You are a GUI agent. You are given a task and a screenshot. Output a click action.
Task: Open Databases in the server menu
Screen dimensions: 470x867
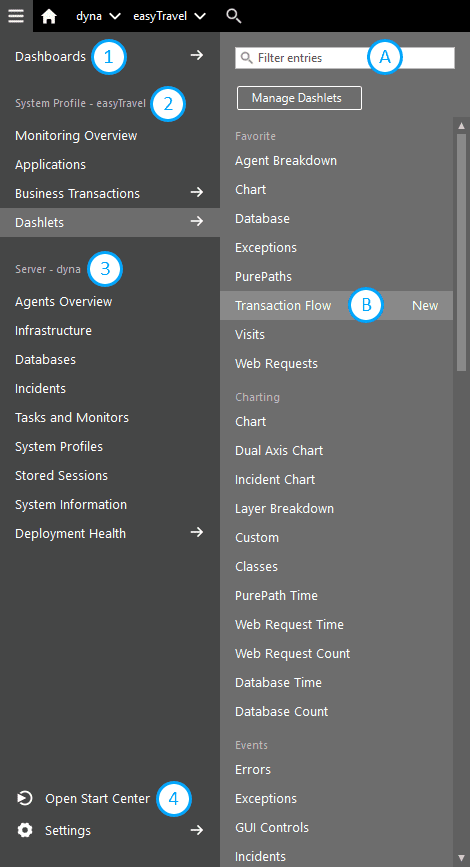[45, 359]
